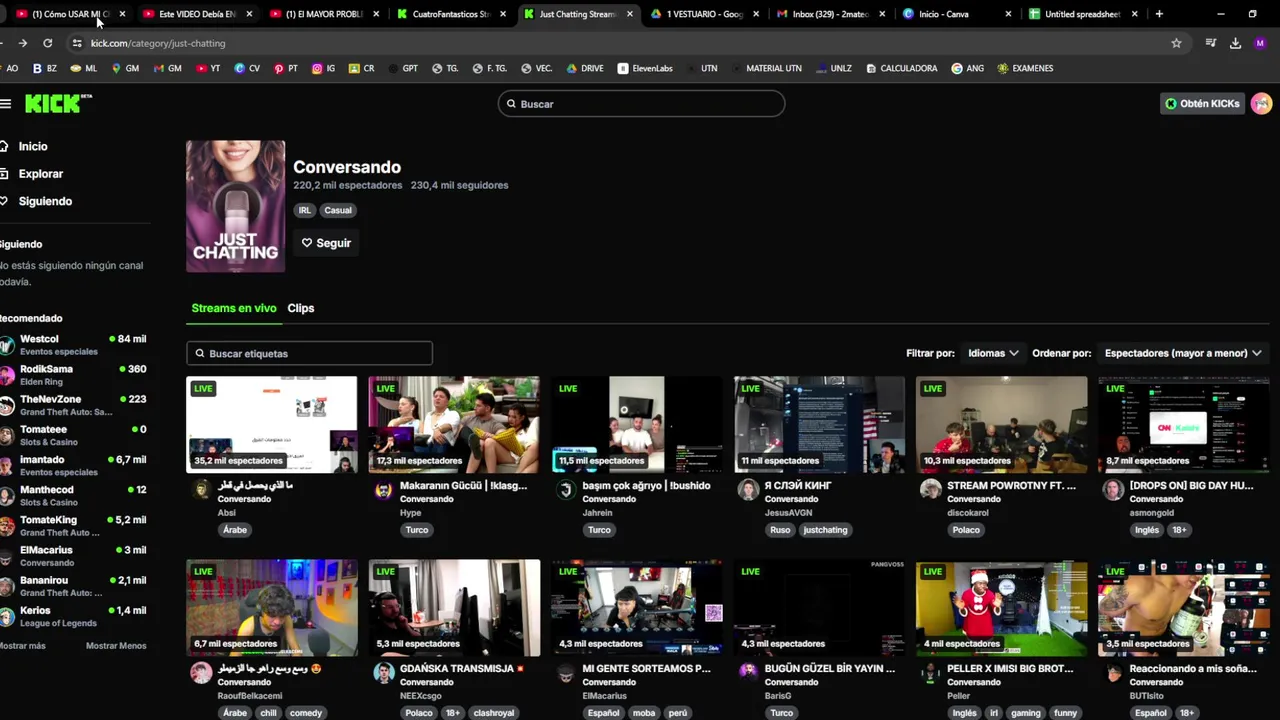
Task: Click the Casual category tag
Action: click(338, 210)
